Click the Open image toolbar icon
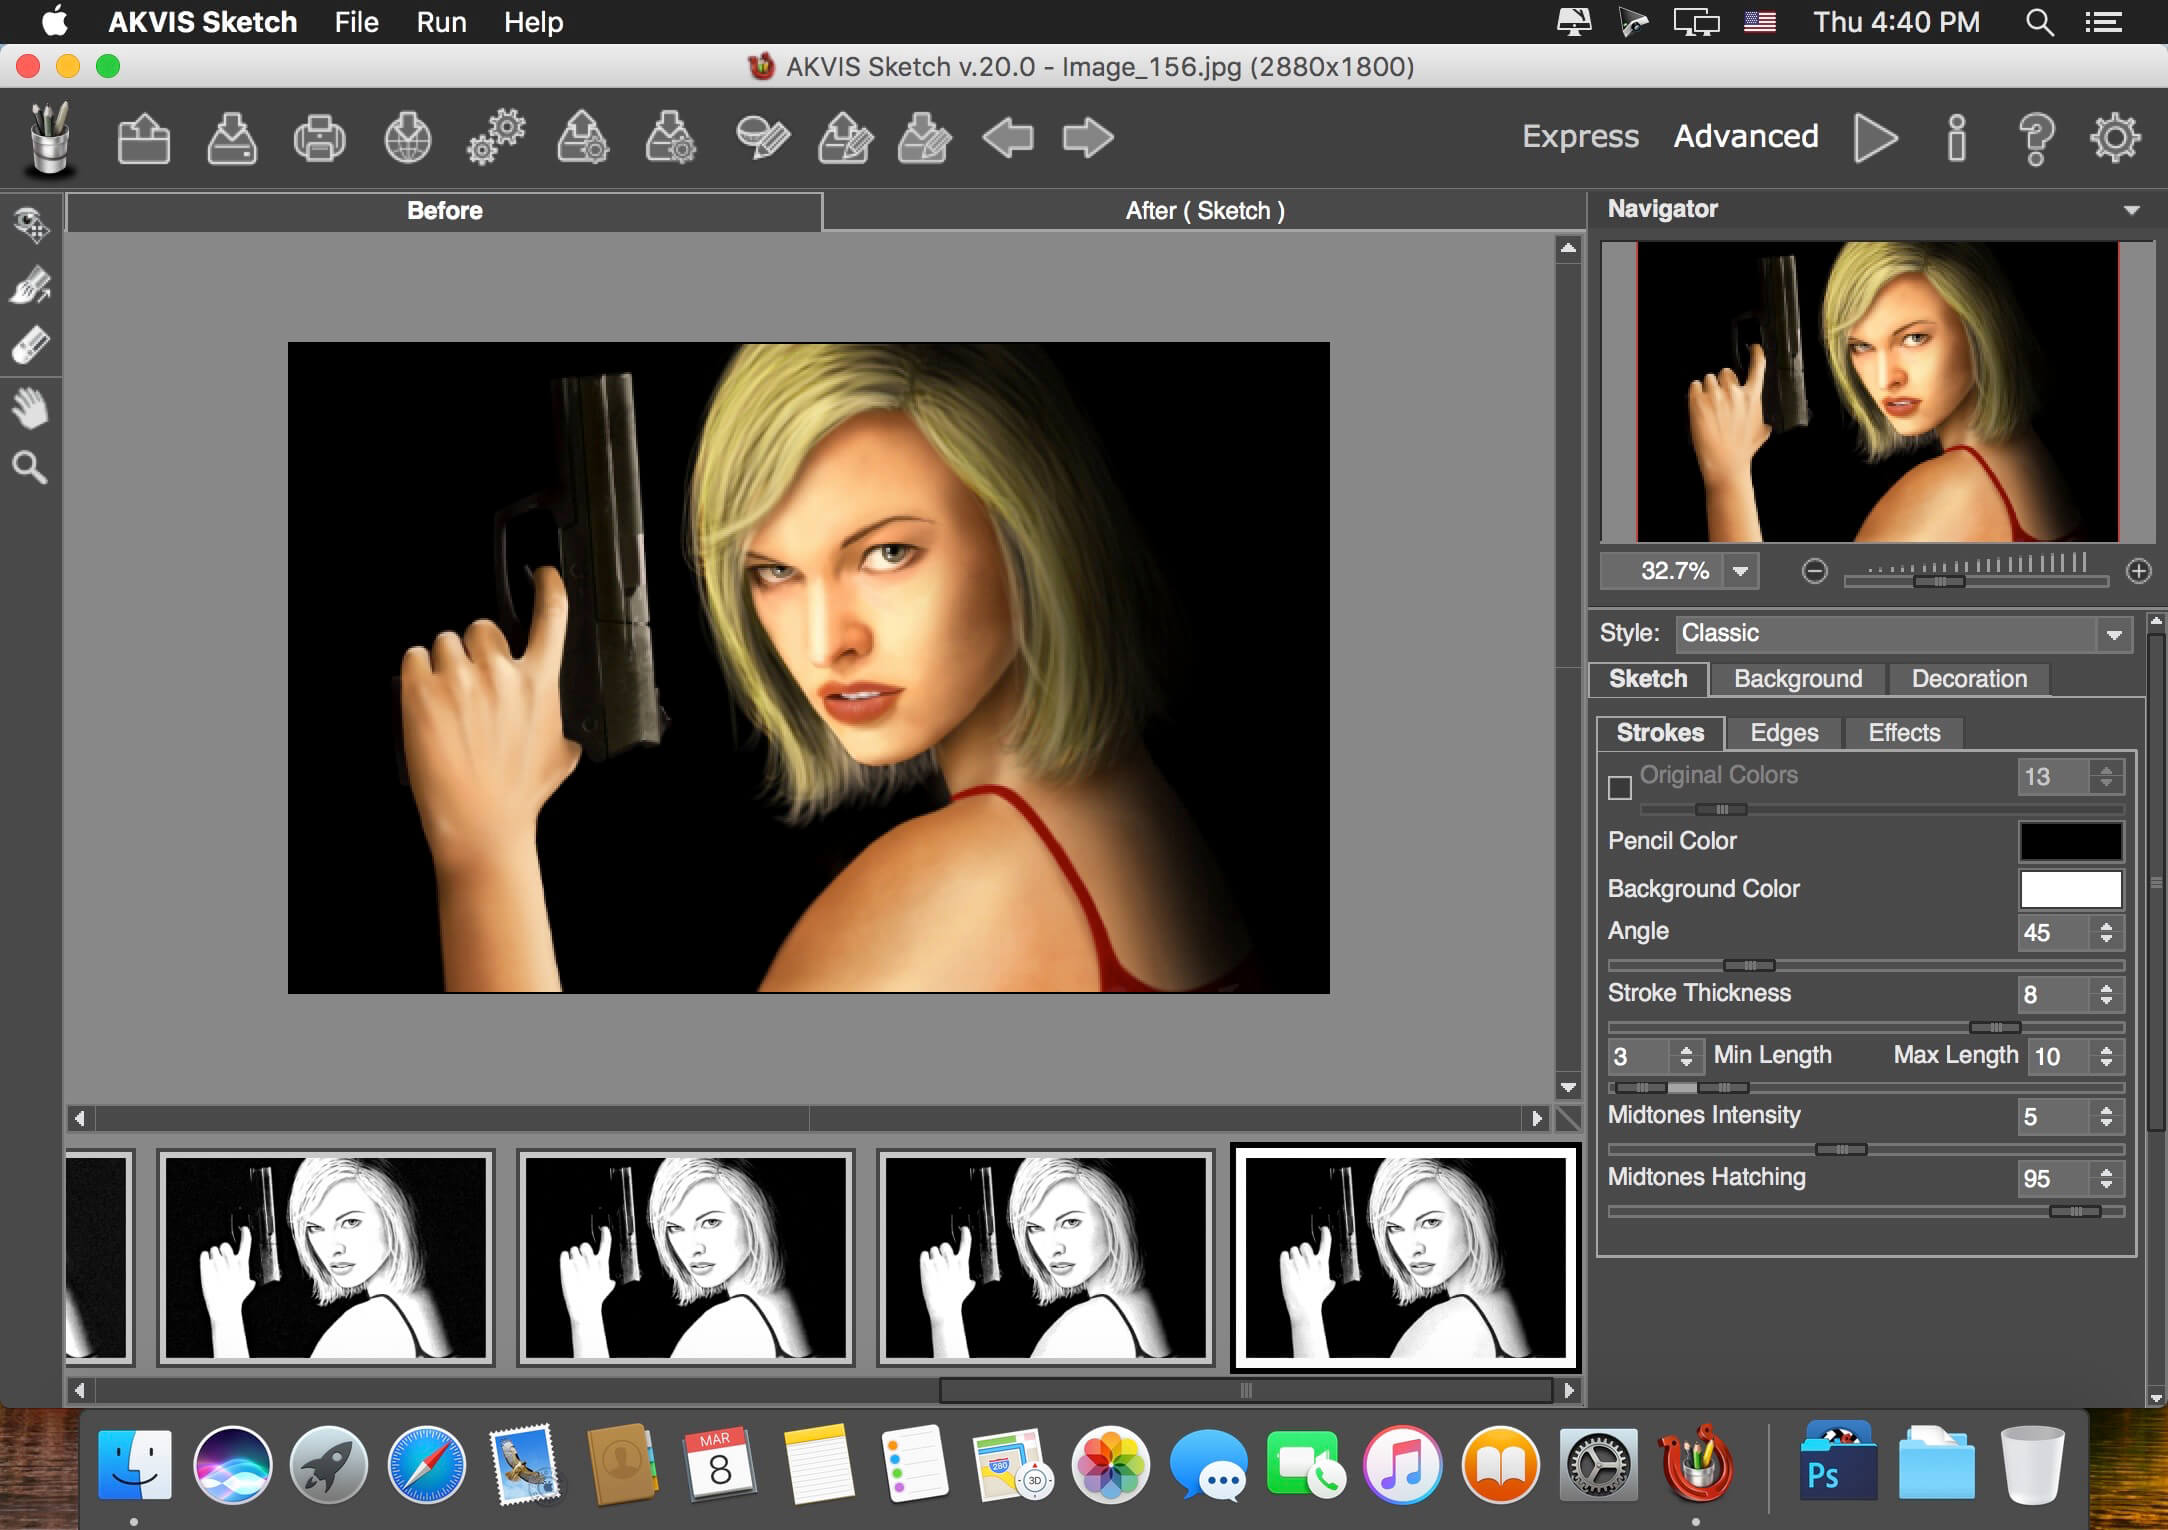2168x1530 pixels. click(x=144, y=138)
